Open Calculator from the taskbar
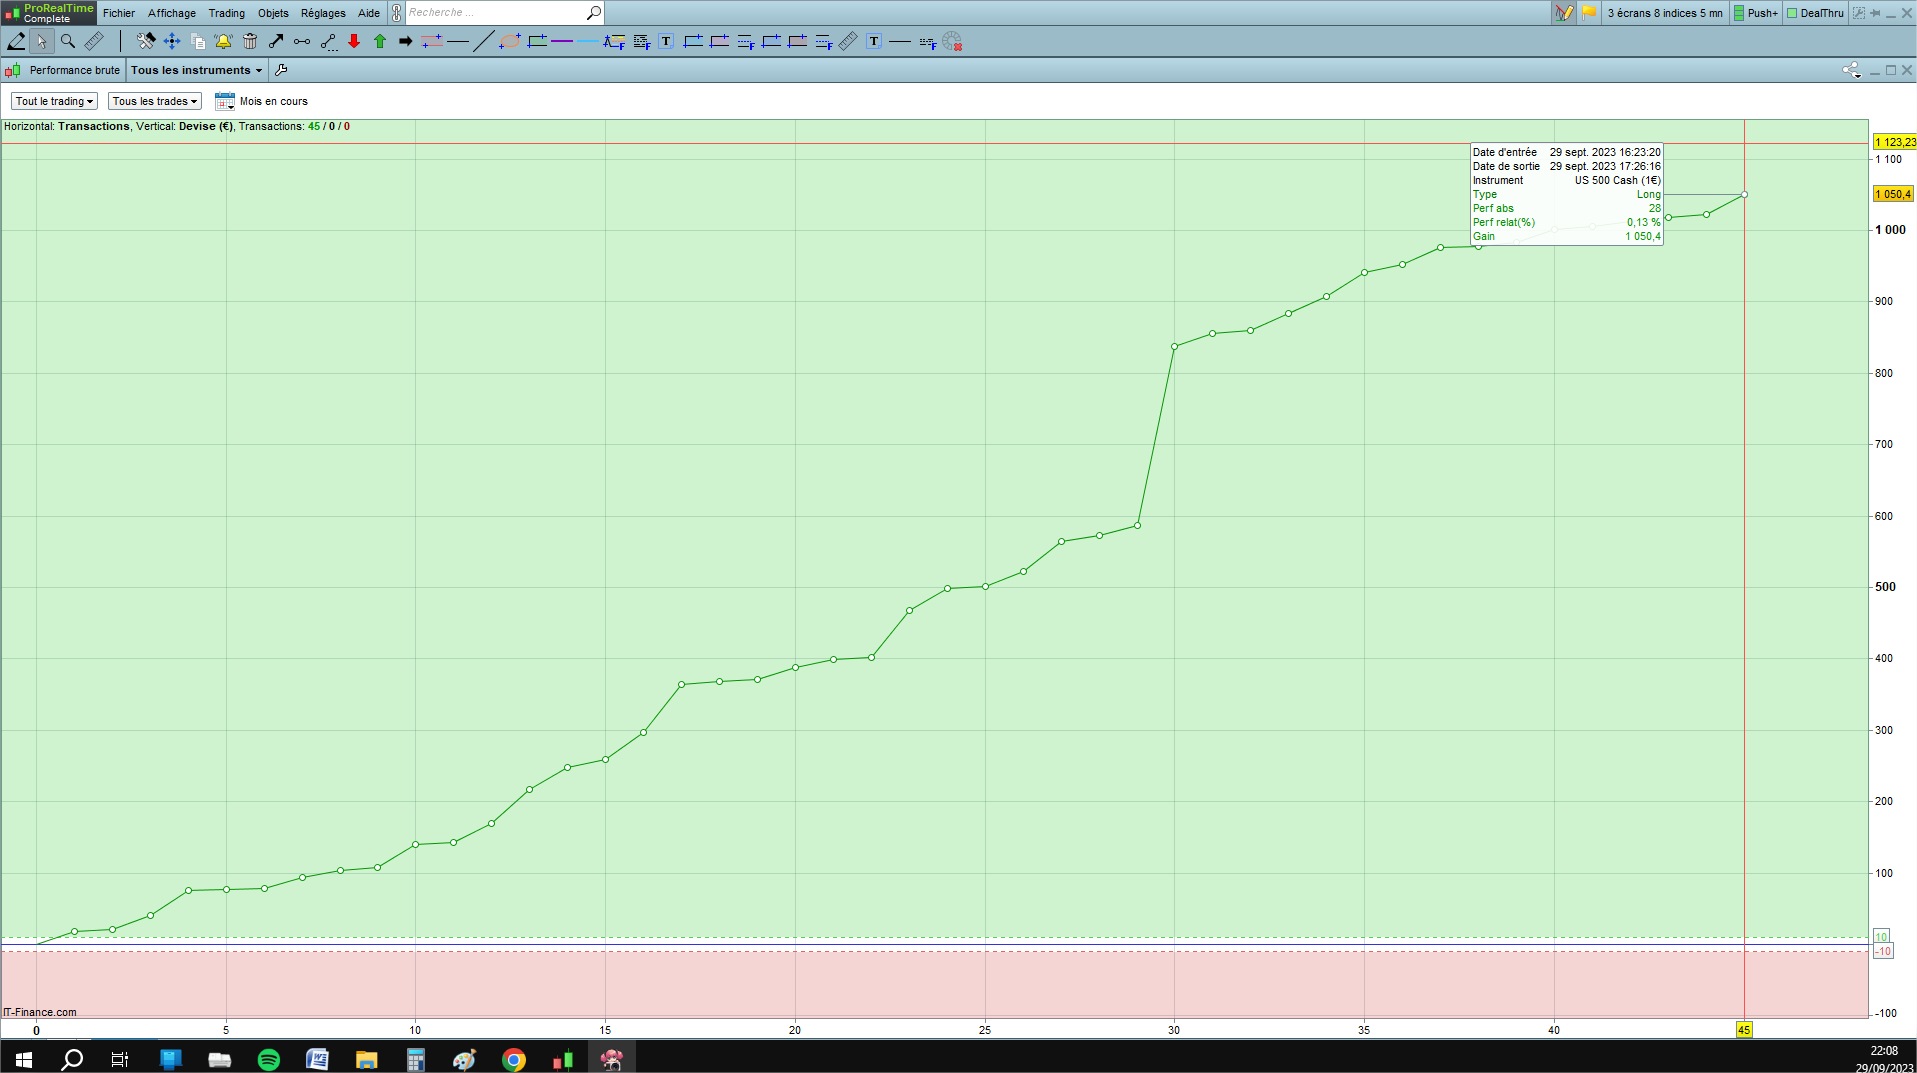The height and width of the screenshot is (1073, 1917). click(x=416, y=1059)
